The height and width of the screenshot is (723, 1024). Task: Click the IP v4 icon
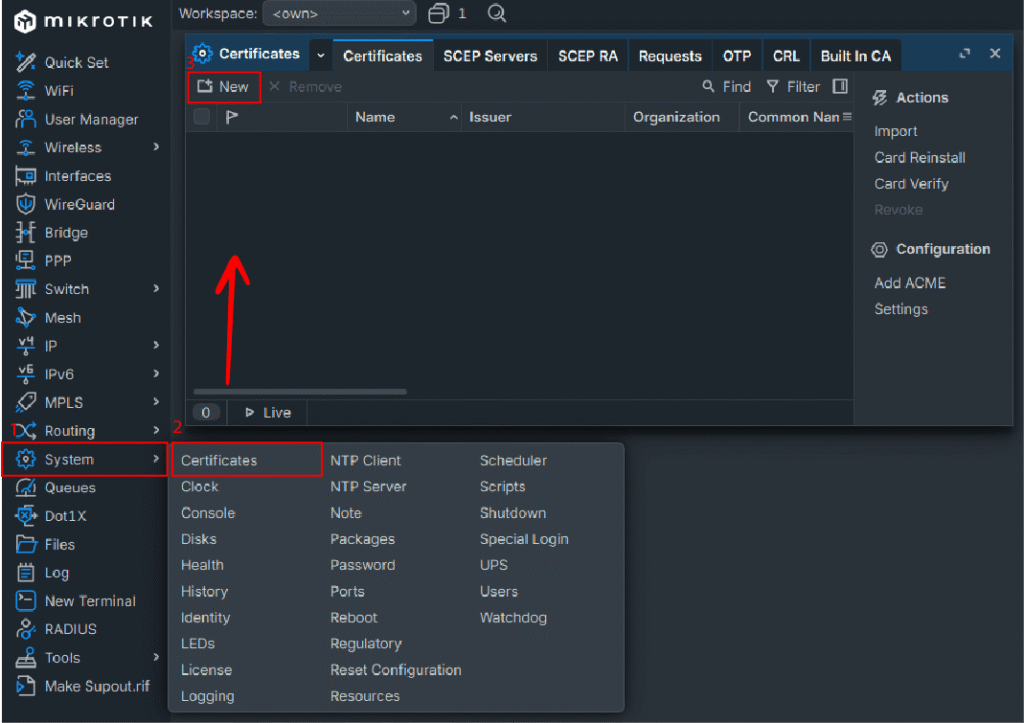click(25, 345)
